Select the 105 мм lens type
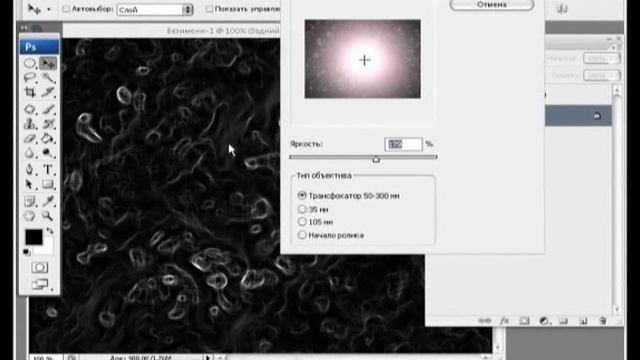Image resolution: width=640 pixels, height=360 pixels. pos(302,222)
